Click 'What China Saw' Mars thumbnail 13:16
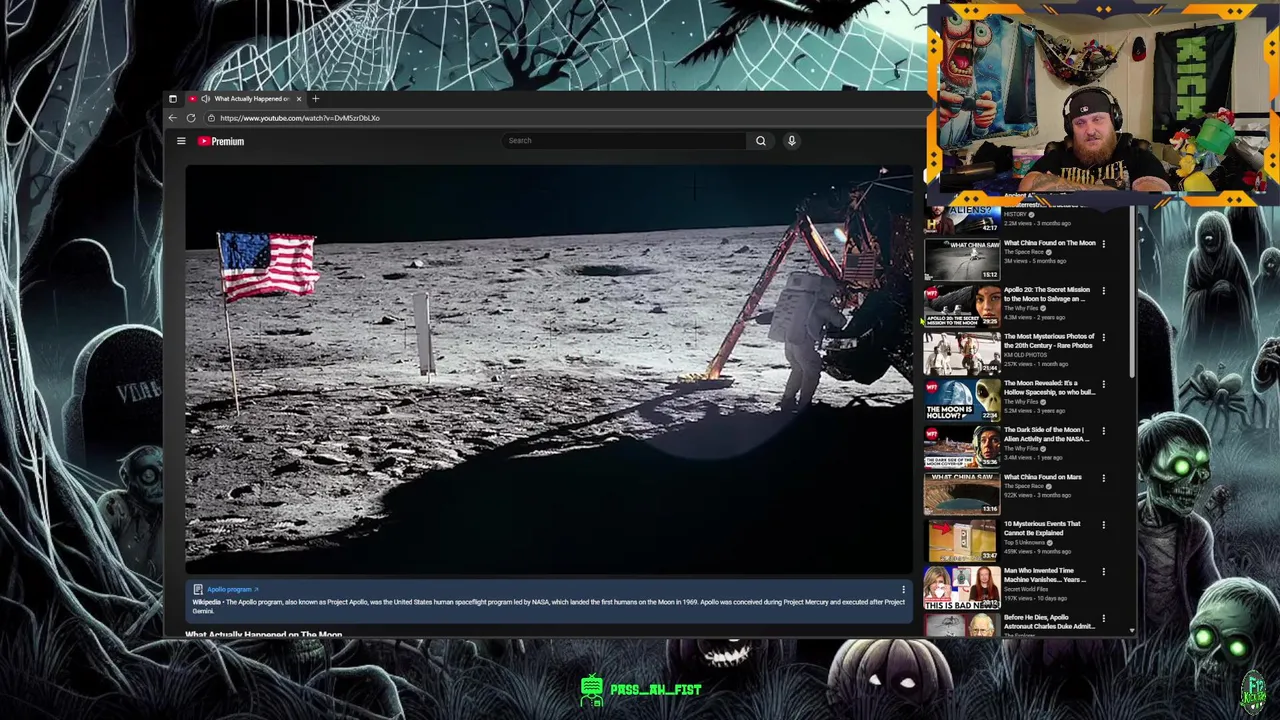Screen dimensions: 1280x720 [x=962, y=494]
